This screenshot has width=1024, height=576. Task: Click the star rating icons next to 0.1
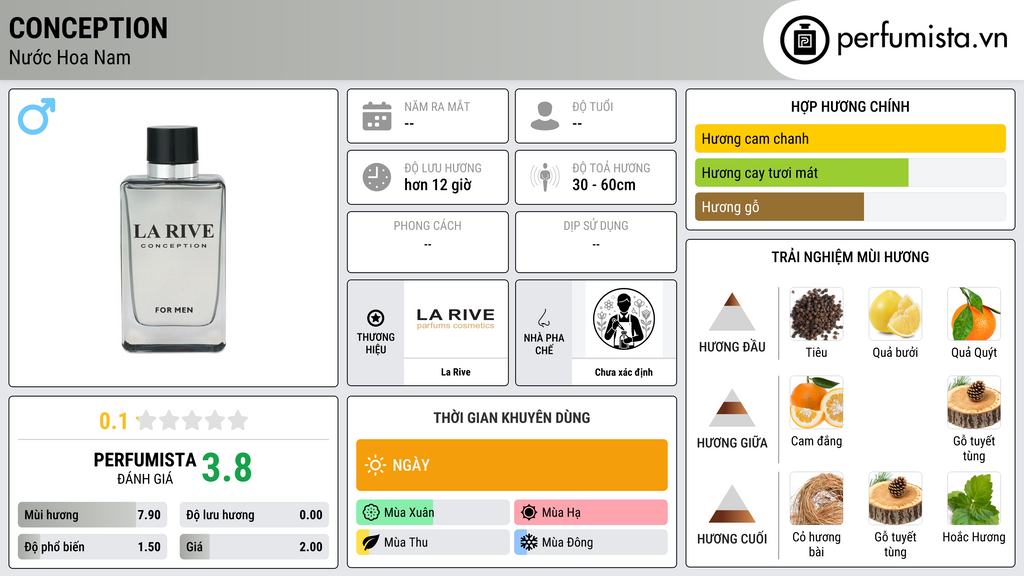tap(192, 420)
